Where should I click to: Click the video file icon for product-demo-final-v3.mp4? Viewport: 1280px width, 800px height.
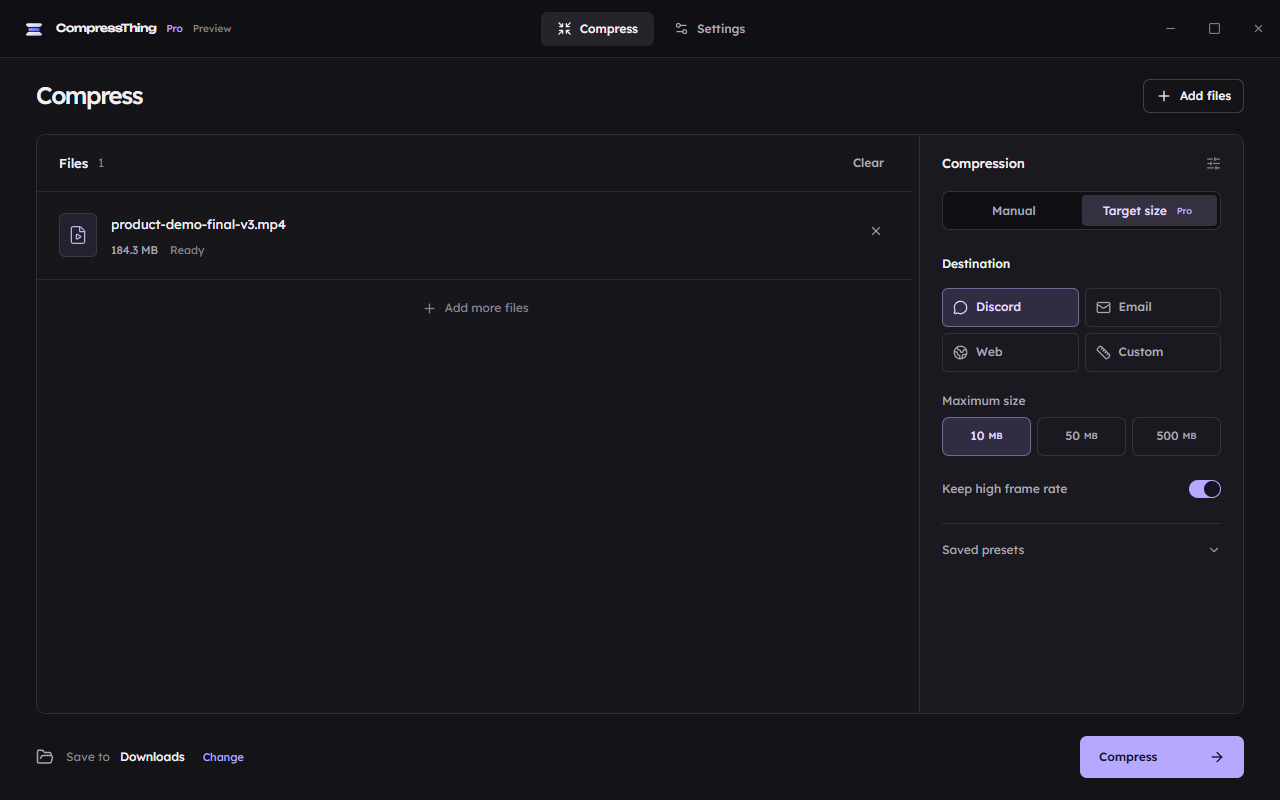point(78,235)
